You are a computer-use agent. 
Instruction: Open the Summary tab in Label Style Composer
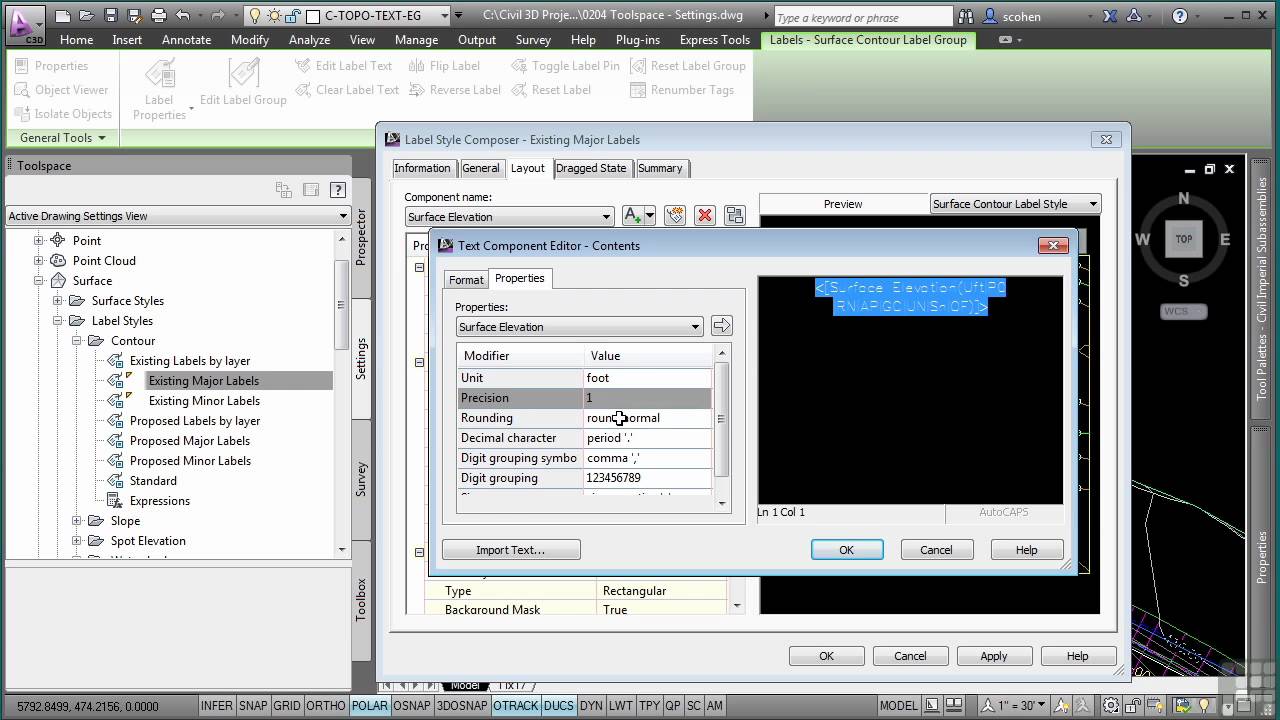[660, 168]
